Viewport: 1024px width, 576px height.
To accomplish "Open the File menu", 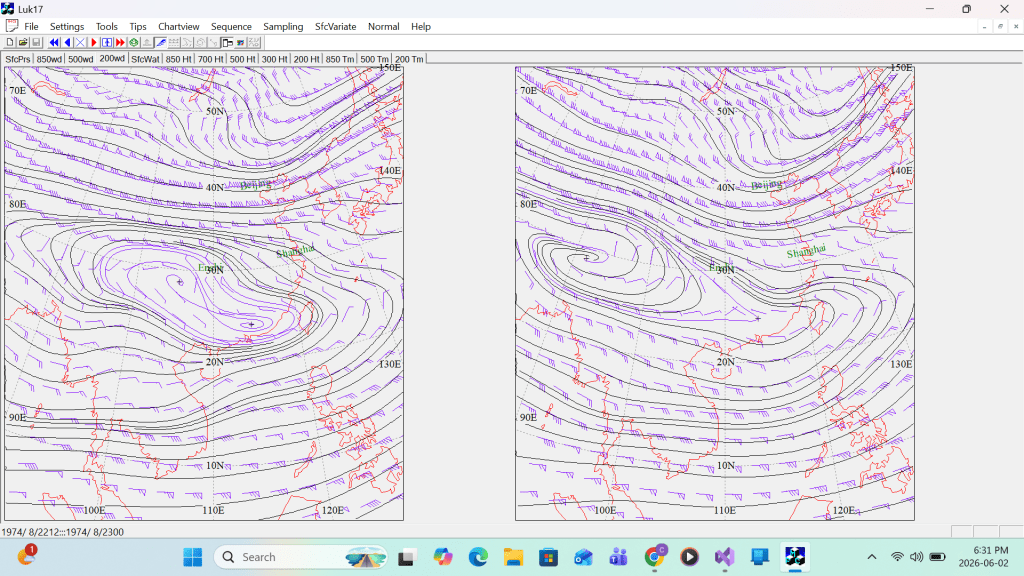I will coord(31,27).
